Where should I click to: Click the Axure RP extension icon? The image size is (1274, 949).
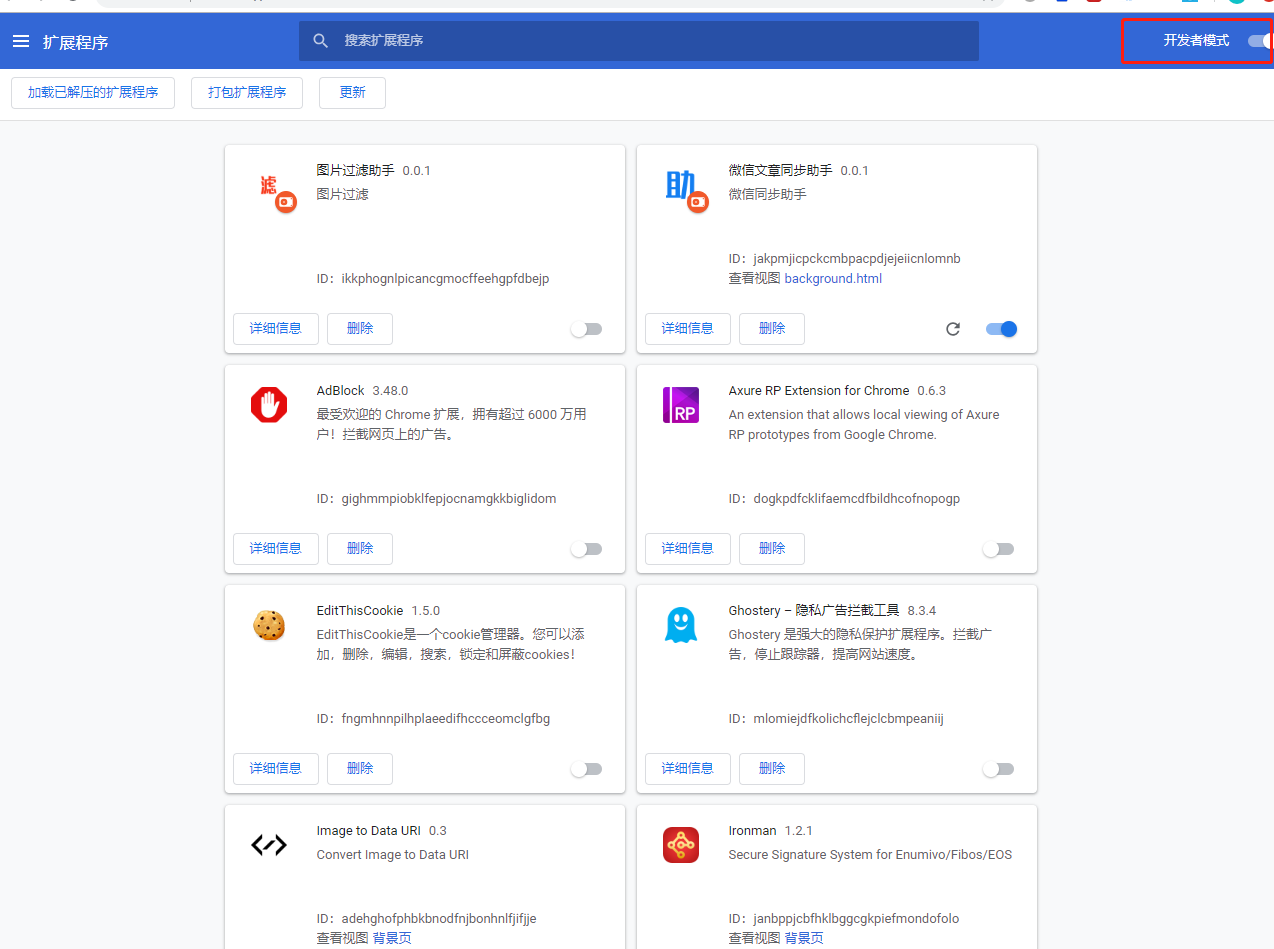coord(681,405)
